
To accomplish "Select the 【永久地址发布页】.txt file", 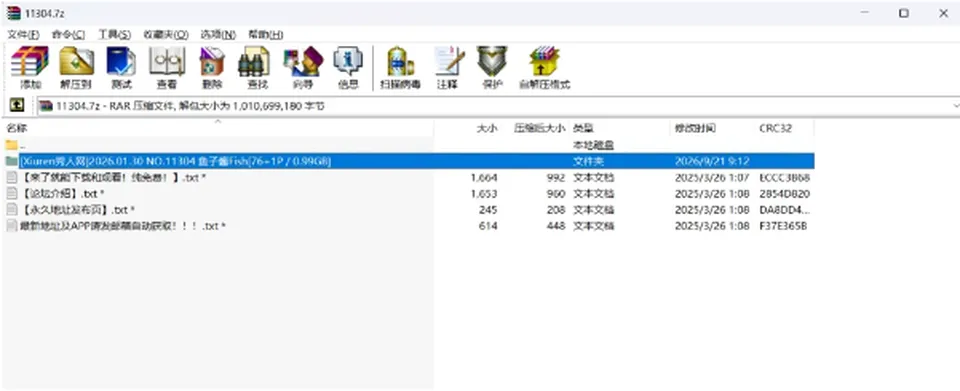I will pos(77,210).
